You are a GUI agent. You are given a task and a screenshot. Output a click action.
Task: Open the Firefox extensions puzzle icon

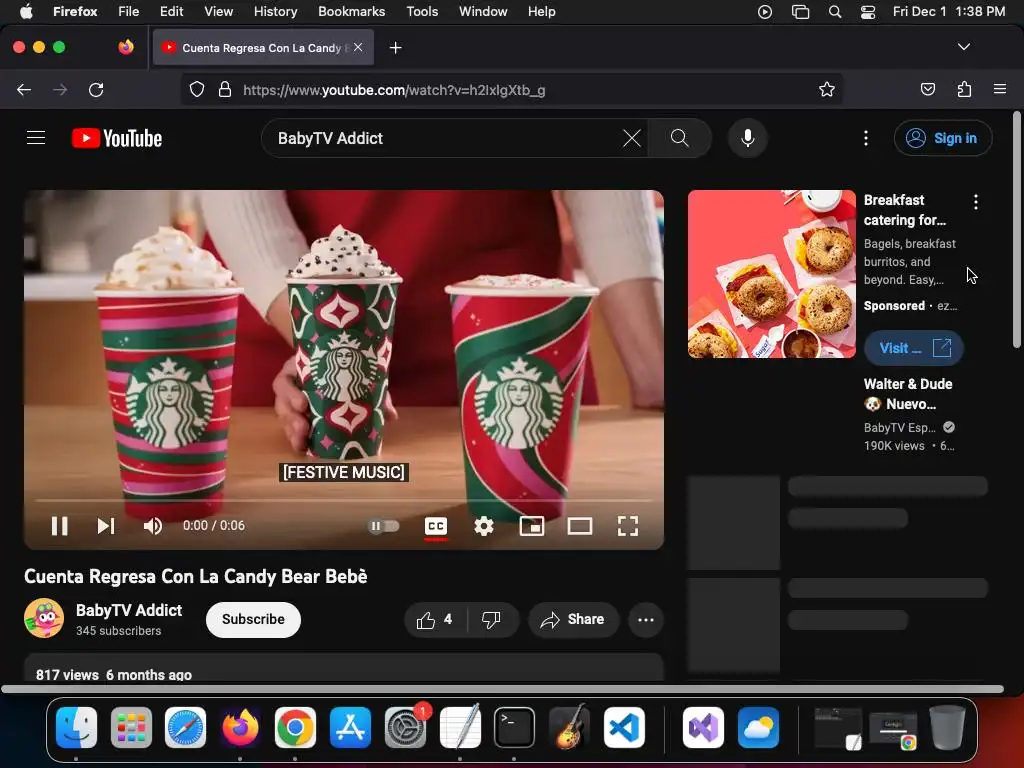pos(964,89)
